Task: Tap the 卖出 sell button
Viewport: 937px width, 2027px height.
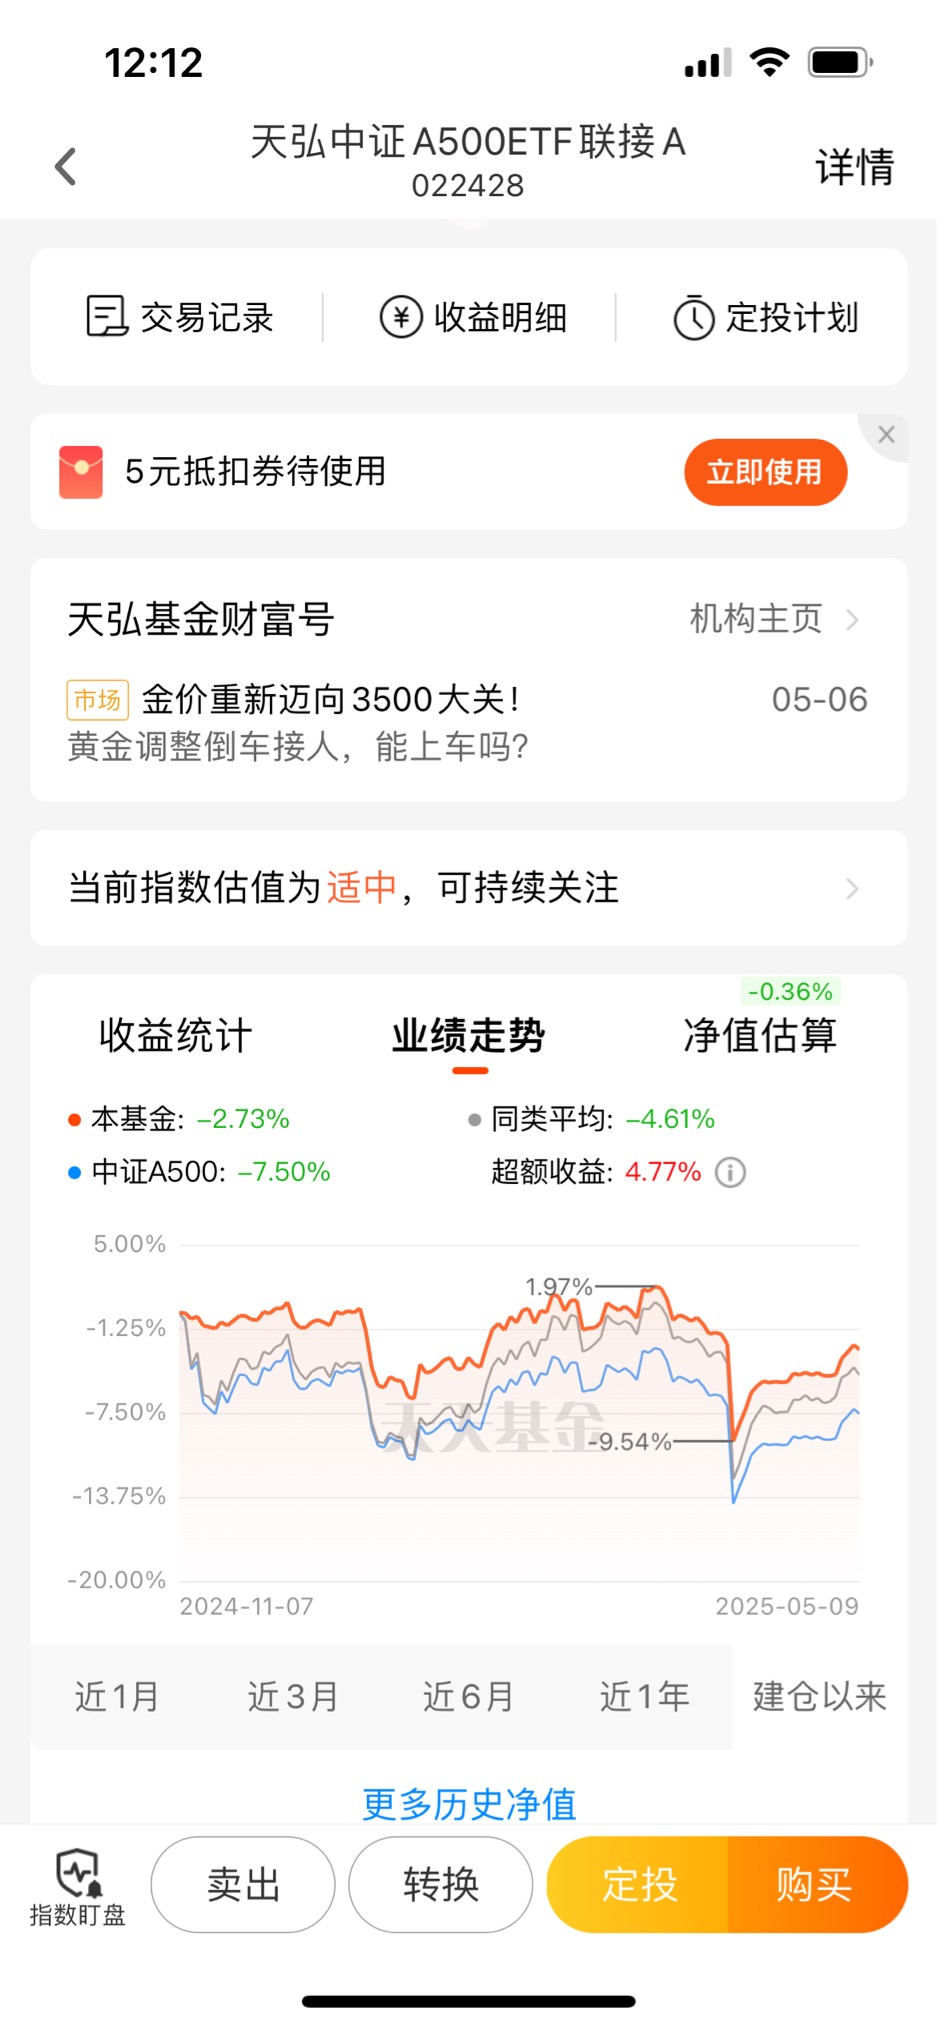Action: 243,1885
